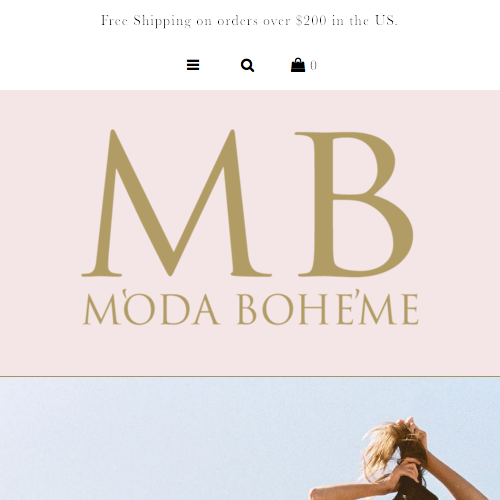This screenshot has width=500, height=500.
Task: Click the "Free Shipping" words in announcement
Action: 146,21
